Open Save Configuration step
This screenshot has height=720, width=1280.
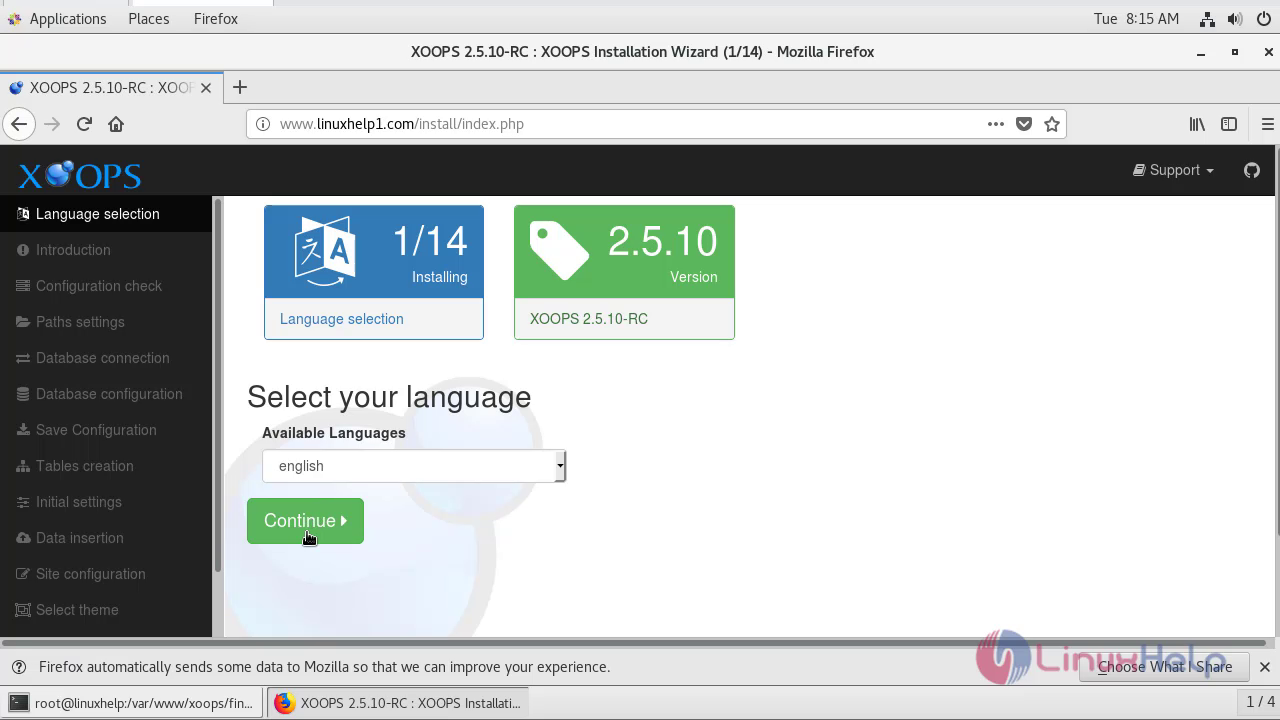[x=106, y=430]
